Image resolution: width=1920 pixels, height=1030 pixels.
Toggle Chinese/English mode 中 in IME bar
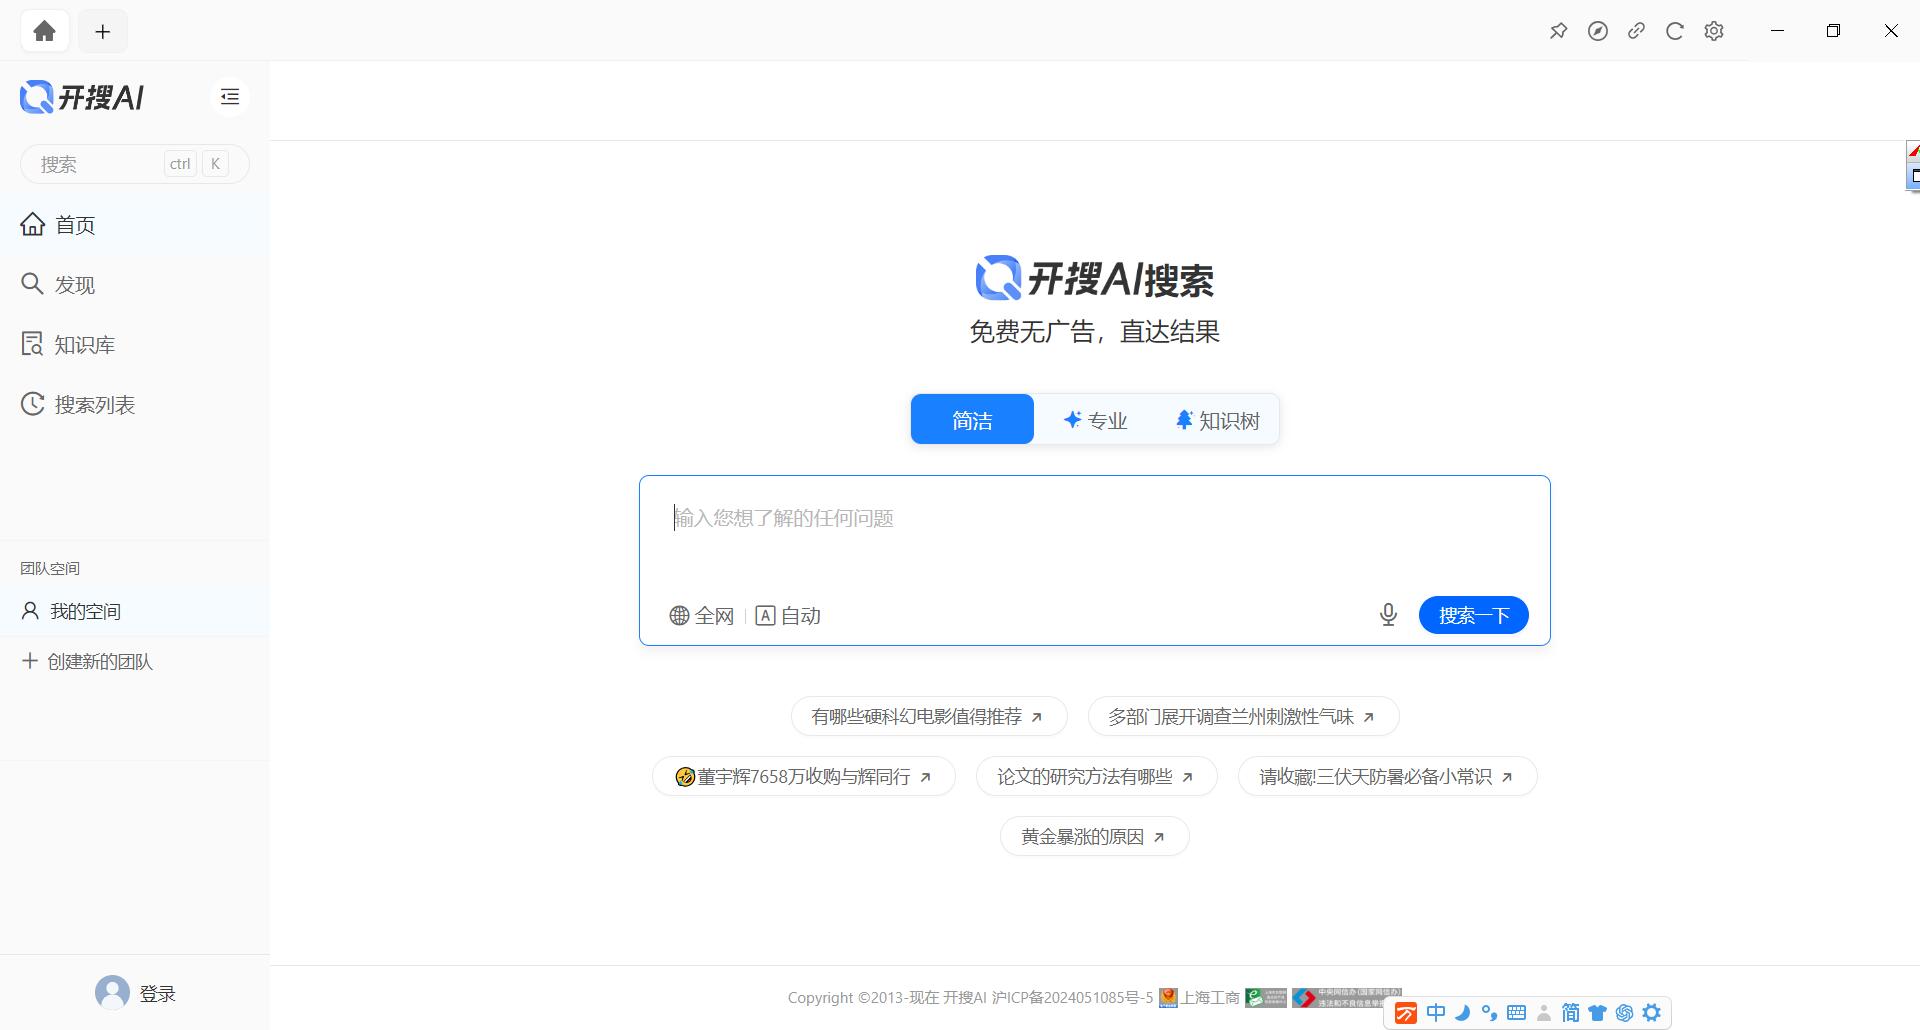(1436, 1013)
